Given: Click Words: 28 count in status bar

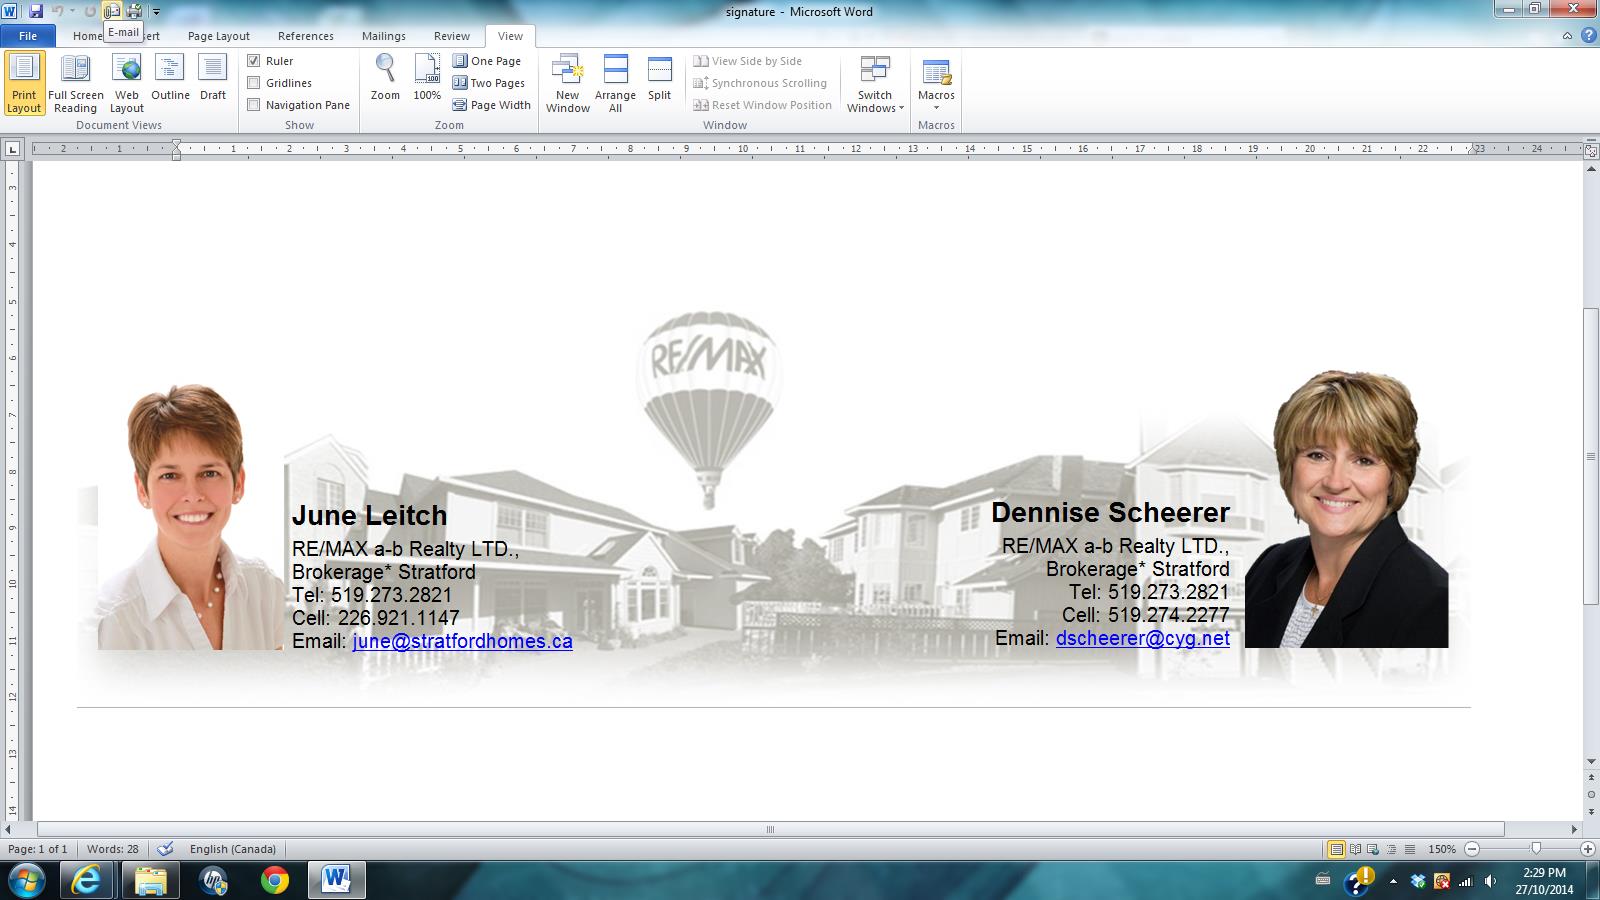Looking at the screenshot, I should click(113, 849).
